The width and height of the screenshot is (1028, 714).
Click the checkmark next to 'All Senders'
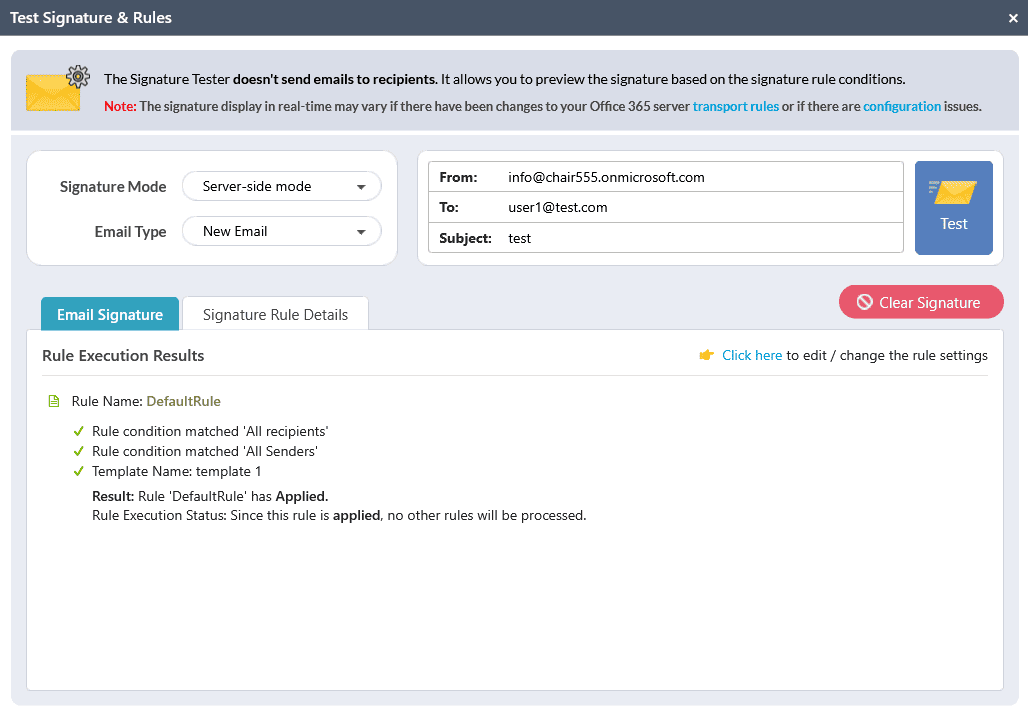coord(79,451)
